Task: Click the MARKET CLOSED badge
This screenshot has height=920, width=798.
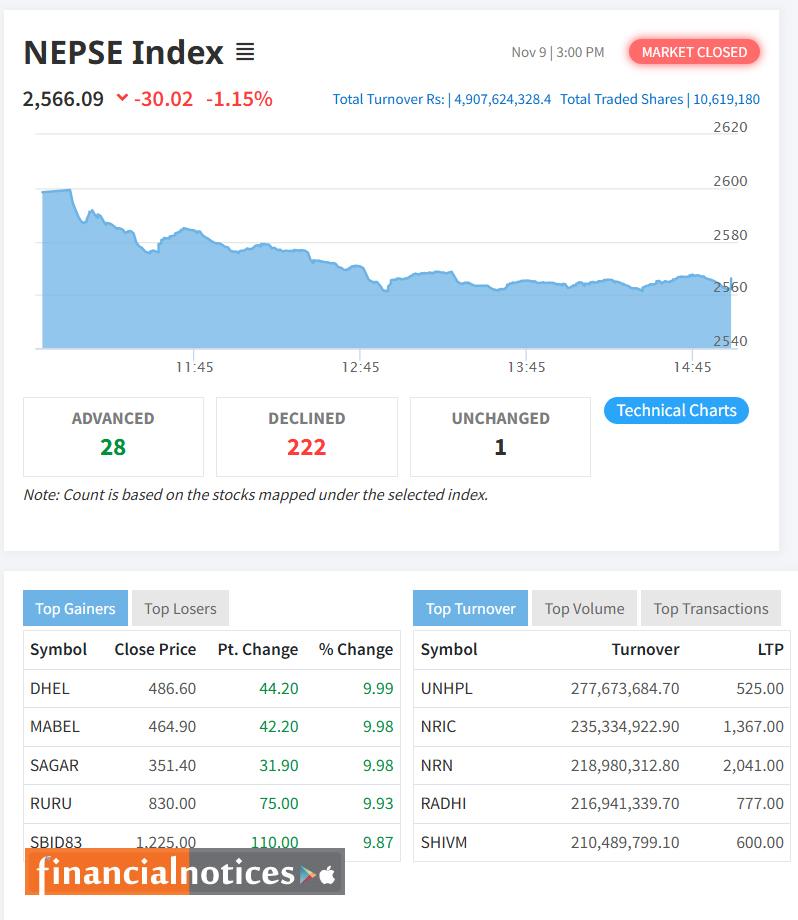Action: 694,52
